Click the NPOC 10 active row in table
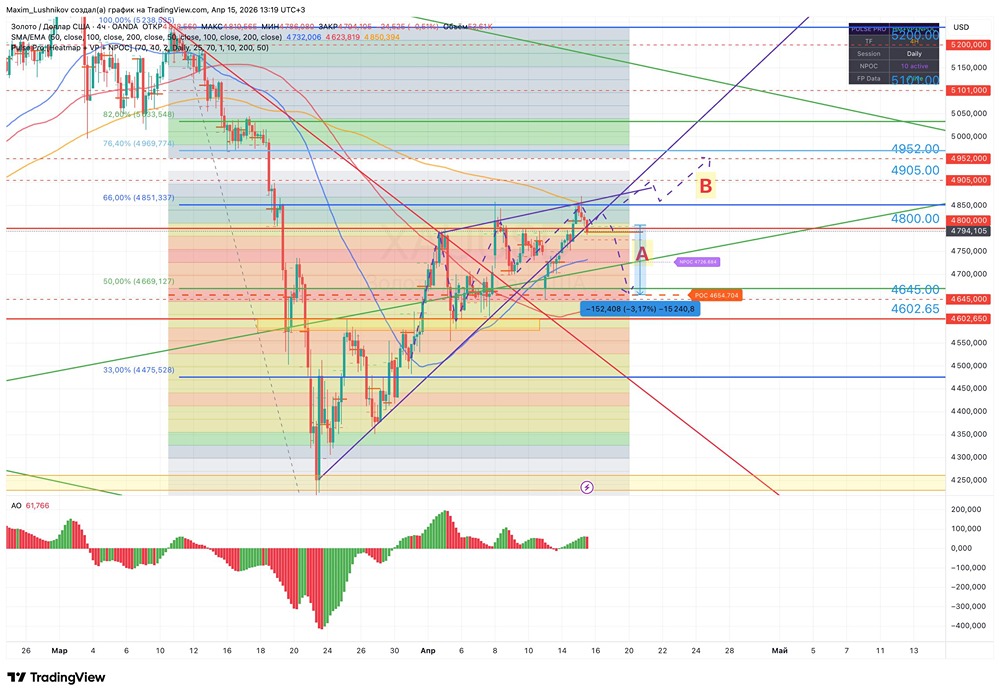Screen dimensions: 1000x696 point(893,66)
